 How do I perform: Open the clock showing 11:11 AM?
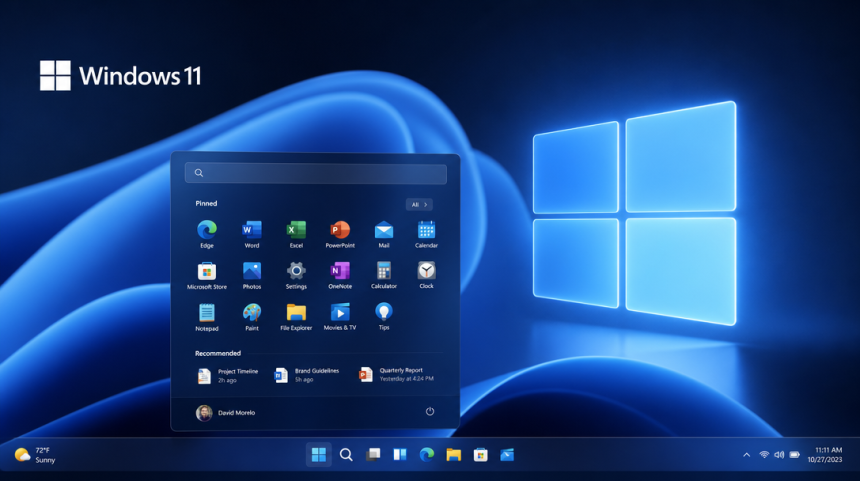825,455
